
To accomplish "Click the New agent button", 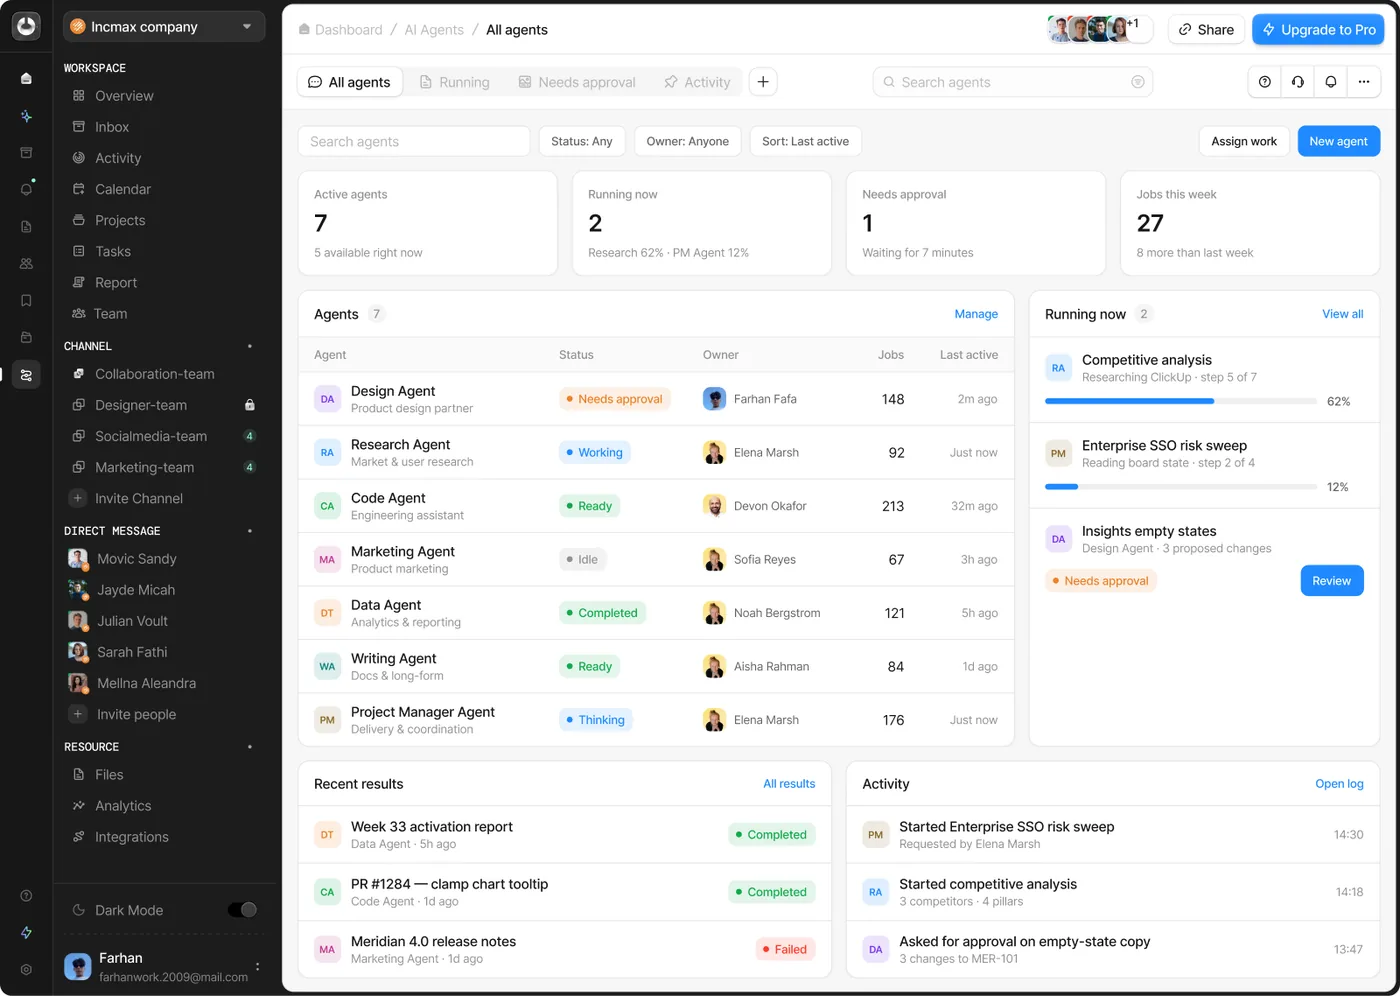I will pyautogui.click(x=1339, y=141).
